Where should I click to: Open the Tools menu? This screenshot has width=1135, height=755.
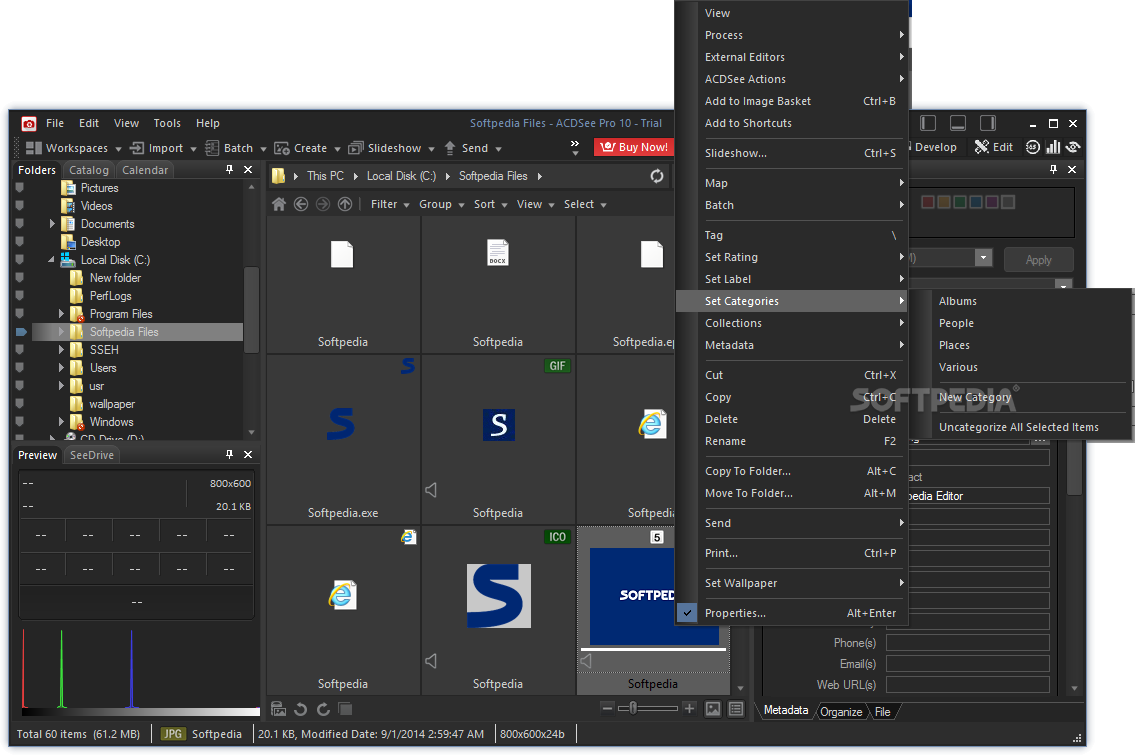(x=167, y=124)
